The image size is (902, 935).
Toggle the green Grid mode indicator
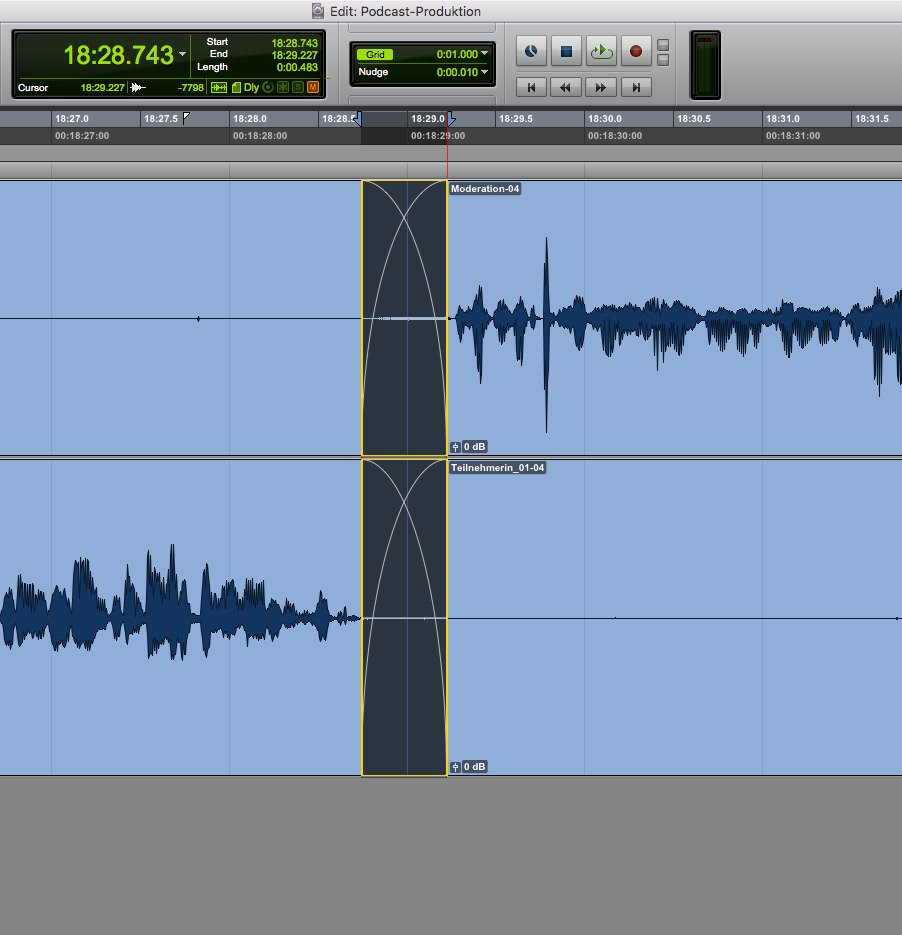(x=375, y=54)
